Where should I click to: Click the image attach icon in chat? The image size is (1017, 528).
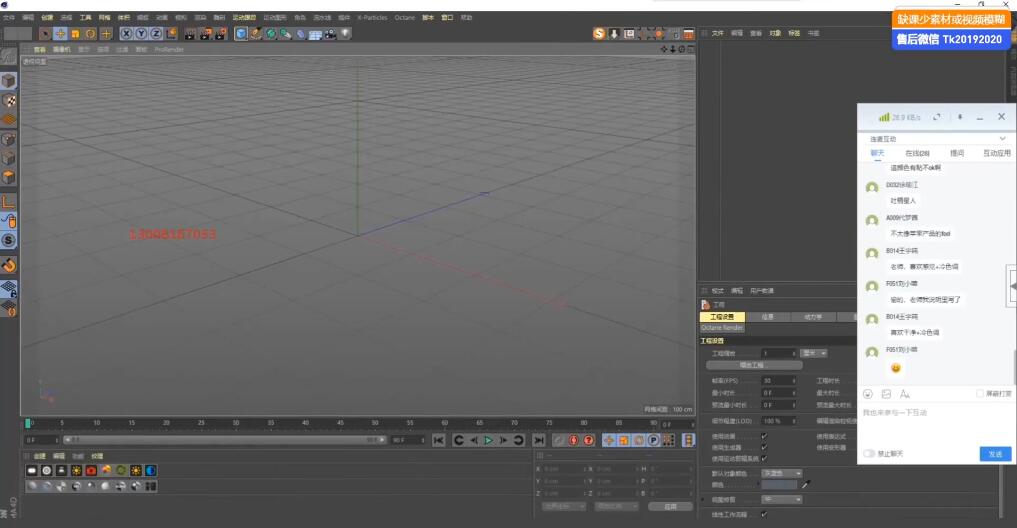(886, 394)
